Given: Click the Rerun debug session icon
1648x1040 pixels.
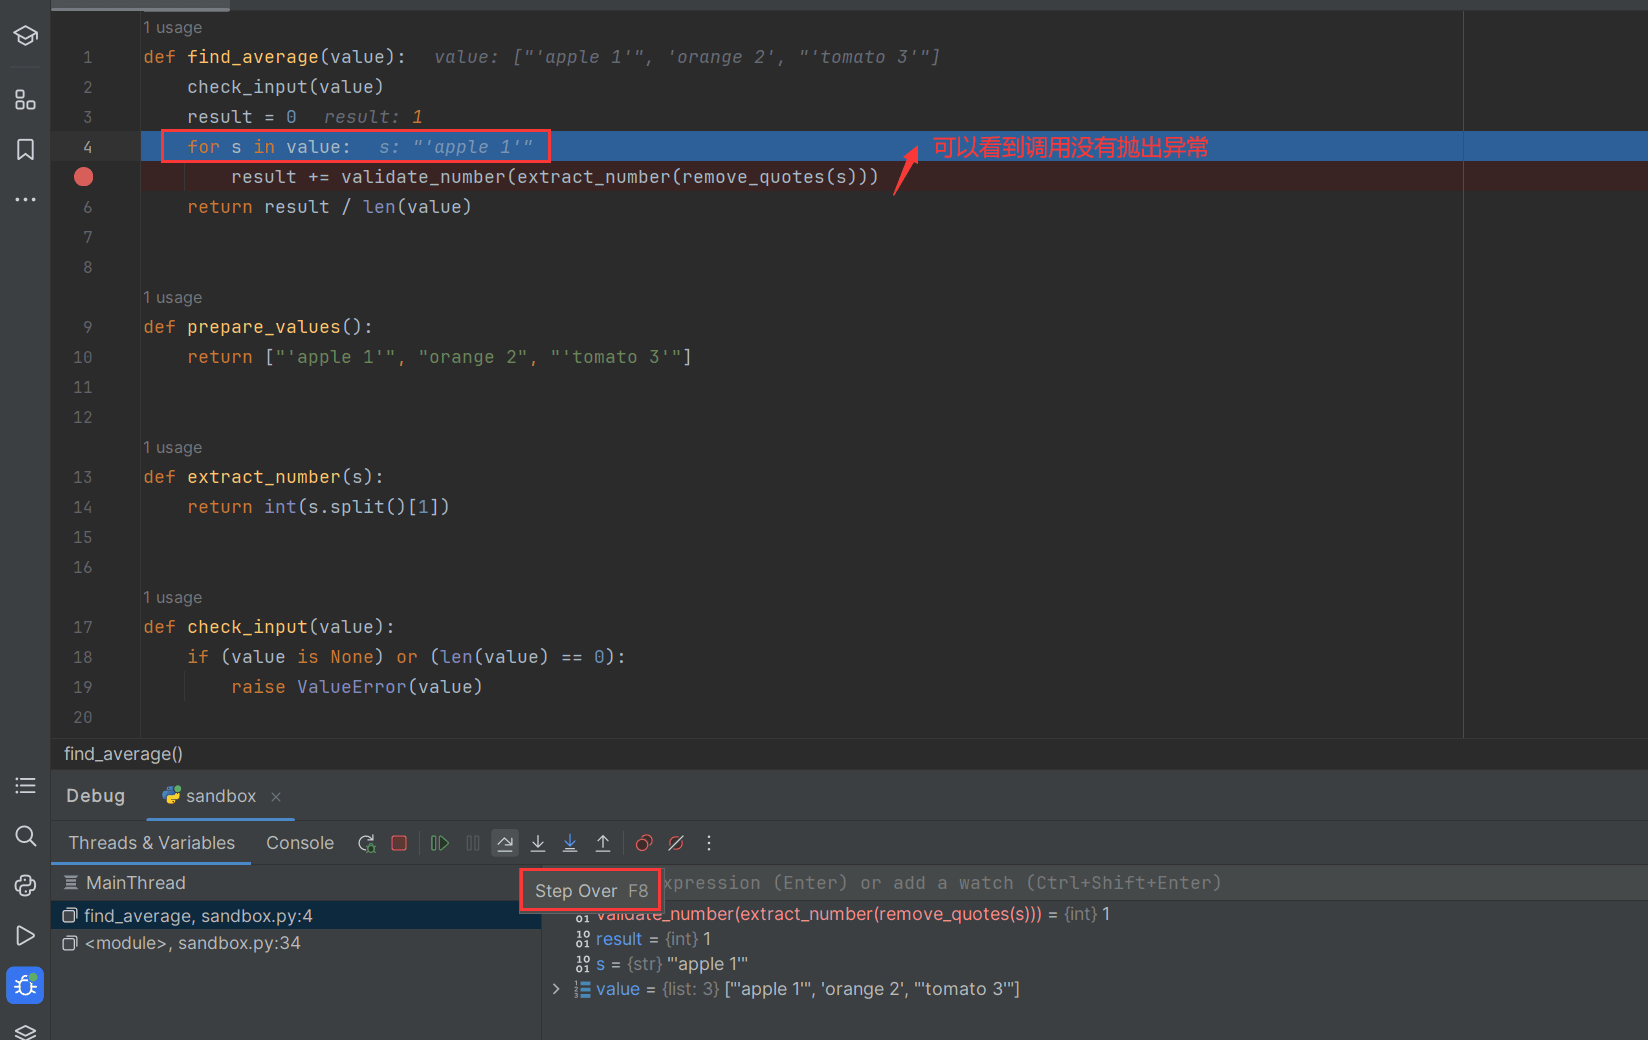Looking at the screenshot, I should point(367,843).
